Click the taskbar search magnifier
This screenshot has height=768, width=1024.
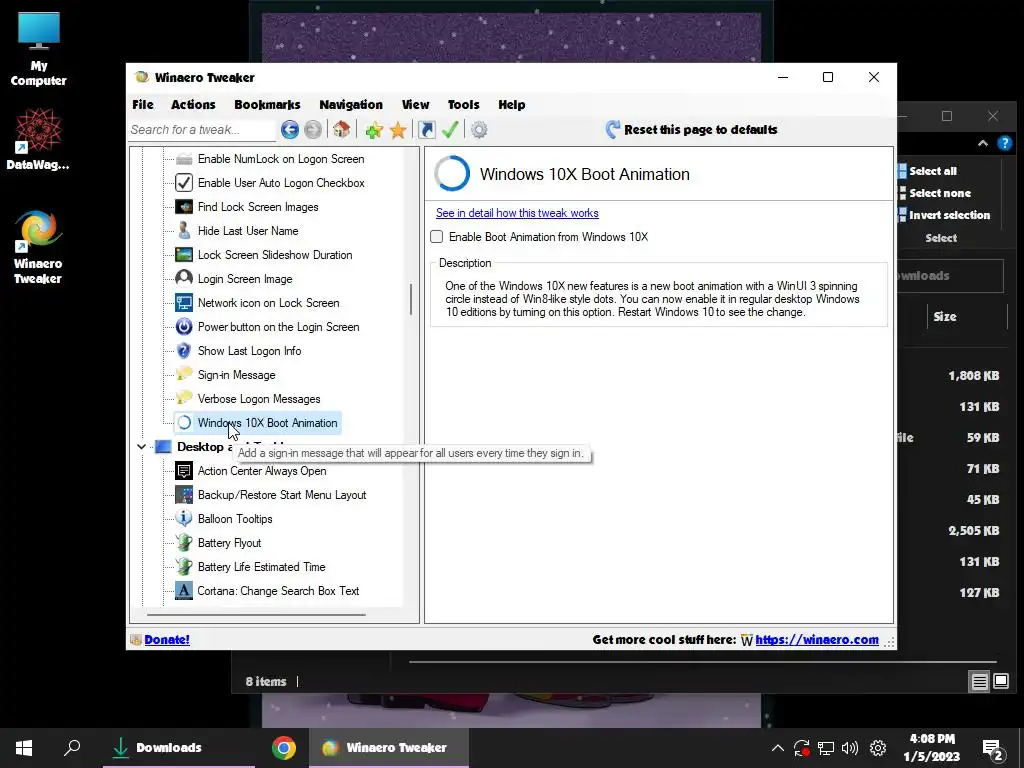[72, 748]
